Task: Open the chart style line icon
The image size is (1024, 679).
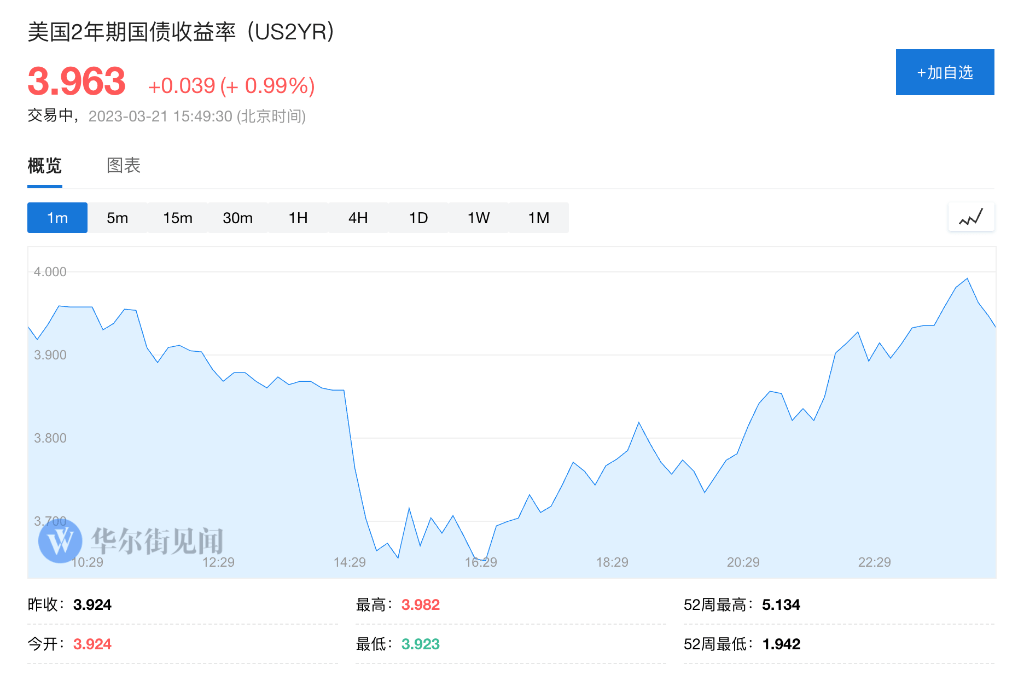Action: [971, 216]
